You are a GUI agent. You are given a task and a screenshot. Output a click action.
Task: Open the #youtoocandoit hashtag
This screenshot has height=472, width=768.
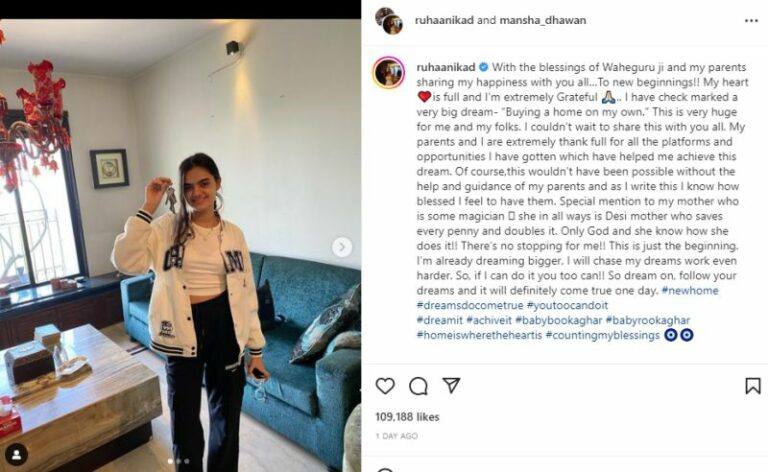tap(567, 306)
